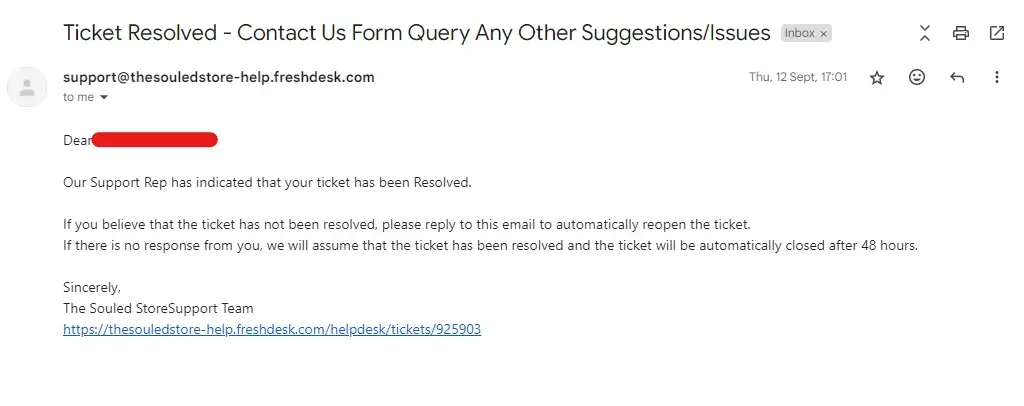Open the three-dot More options menu
The image size is (1024, 406).
996,77
